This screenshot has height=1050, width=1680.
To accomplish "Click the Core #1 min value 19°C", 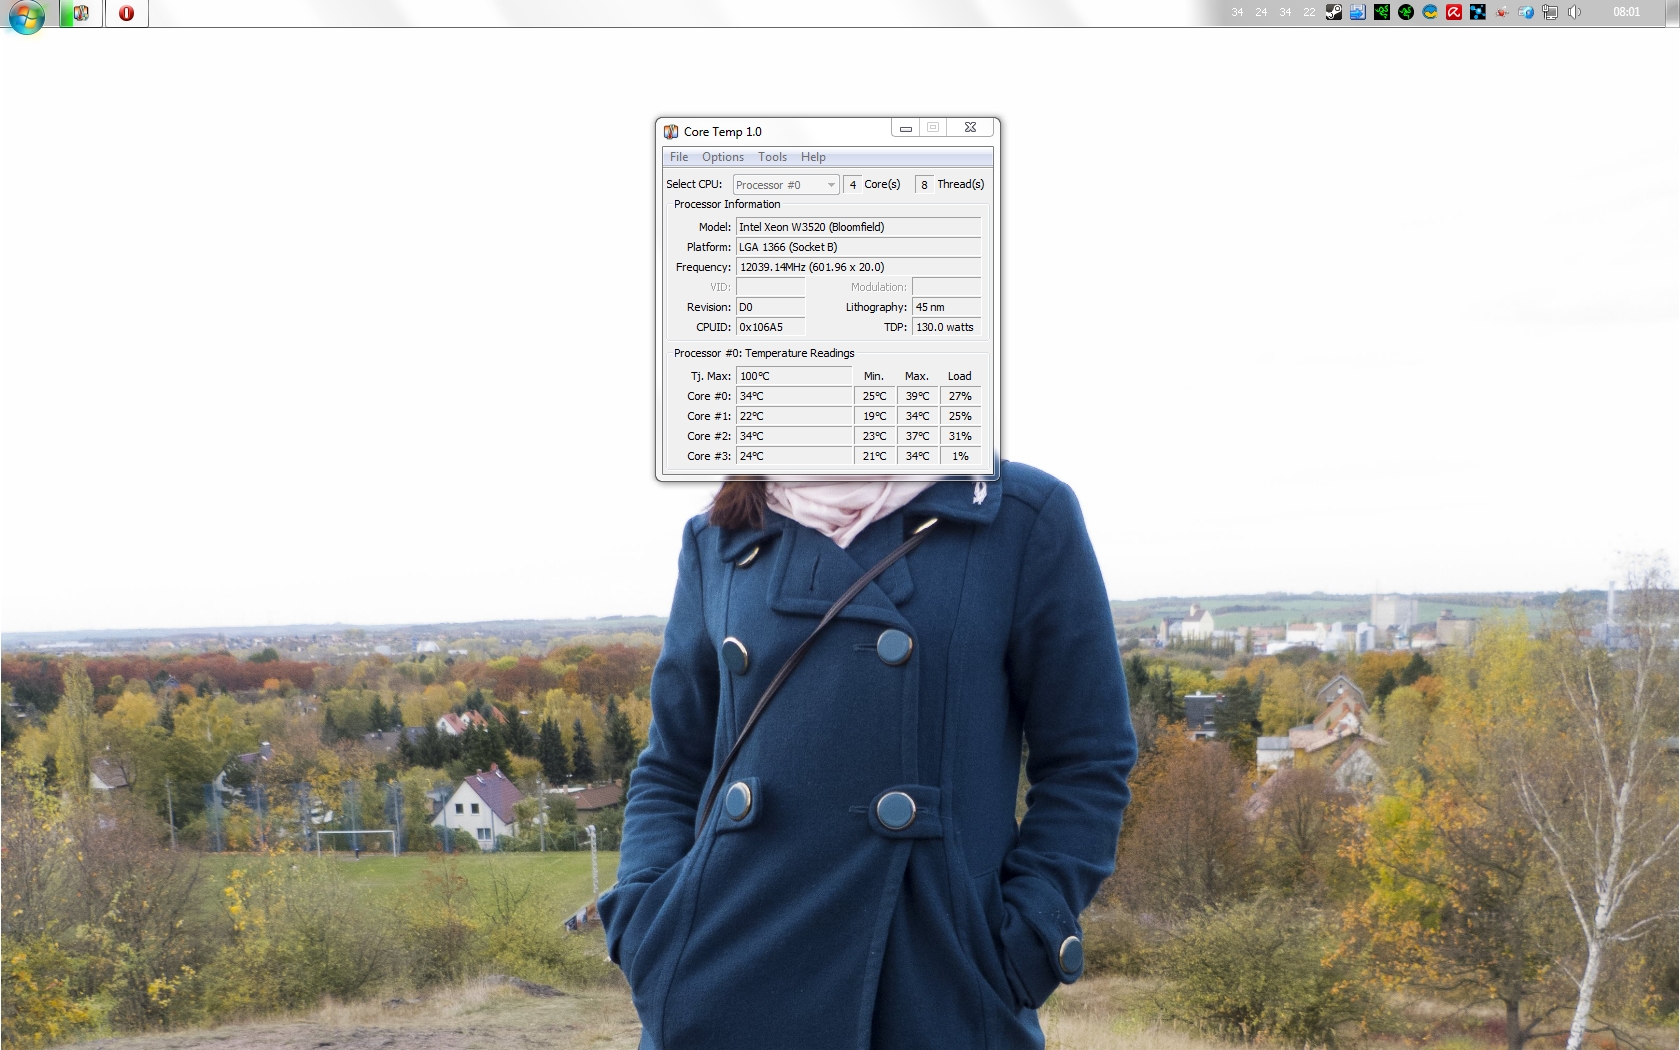I will [874, 416].
